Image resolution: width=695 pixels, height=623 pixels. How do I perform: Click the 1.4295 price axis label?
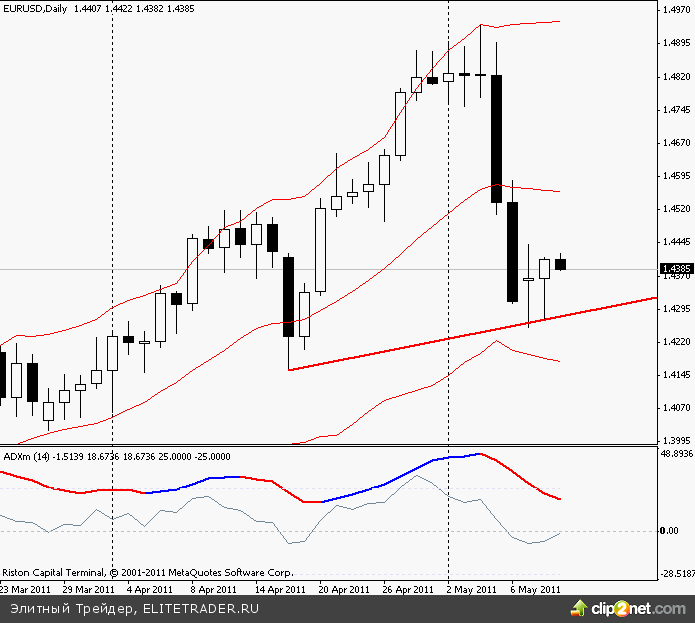tap(676, 308)
